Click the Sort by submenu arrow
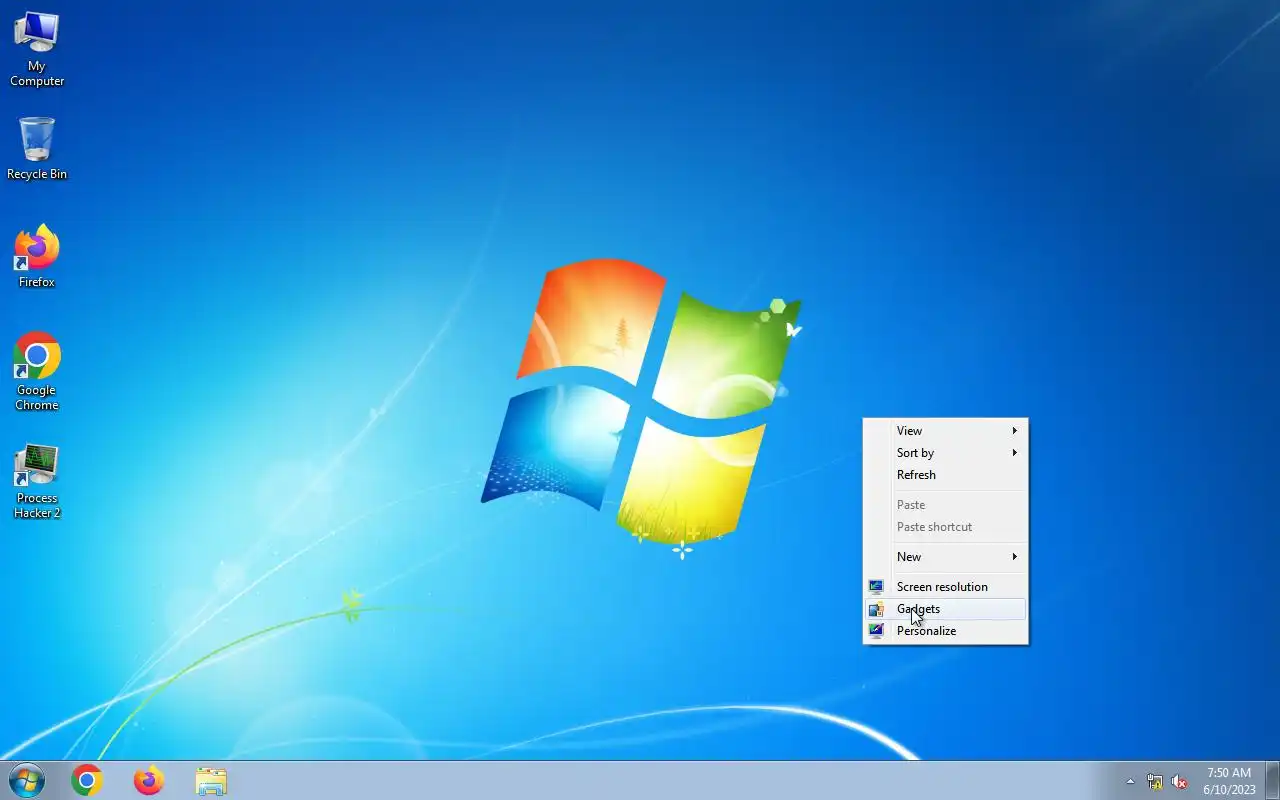 (1014, 453)
